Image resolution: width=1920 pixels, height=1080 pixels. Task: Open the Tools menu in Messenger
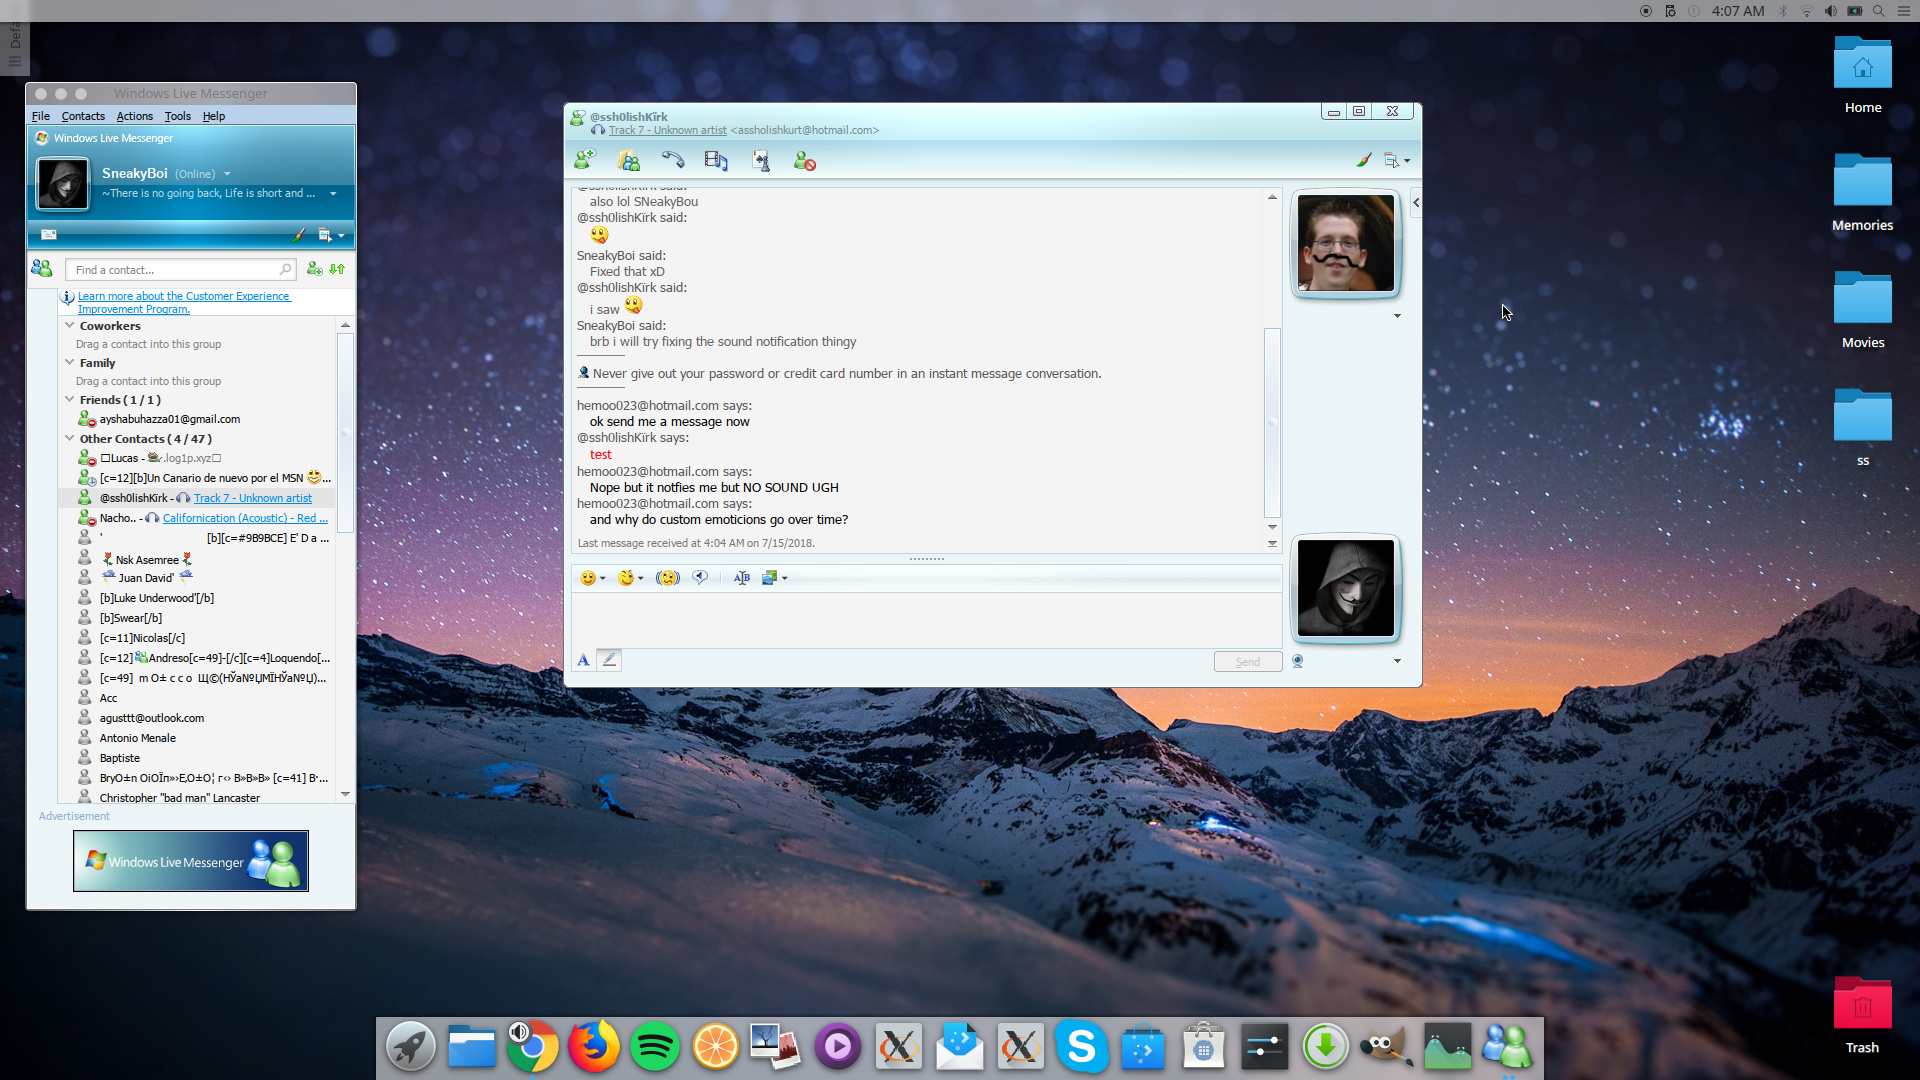tap(177, 115)
